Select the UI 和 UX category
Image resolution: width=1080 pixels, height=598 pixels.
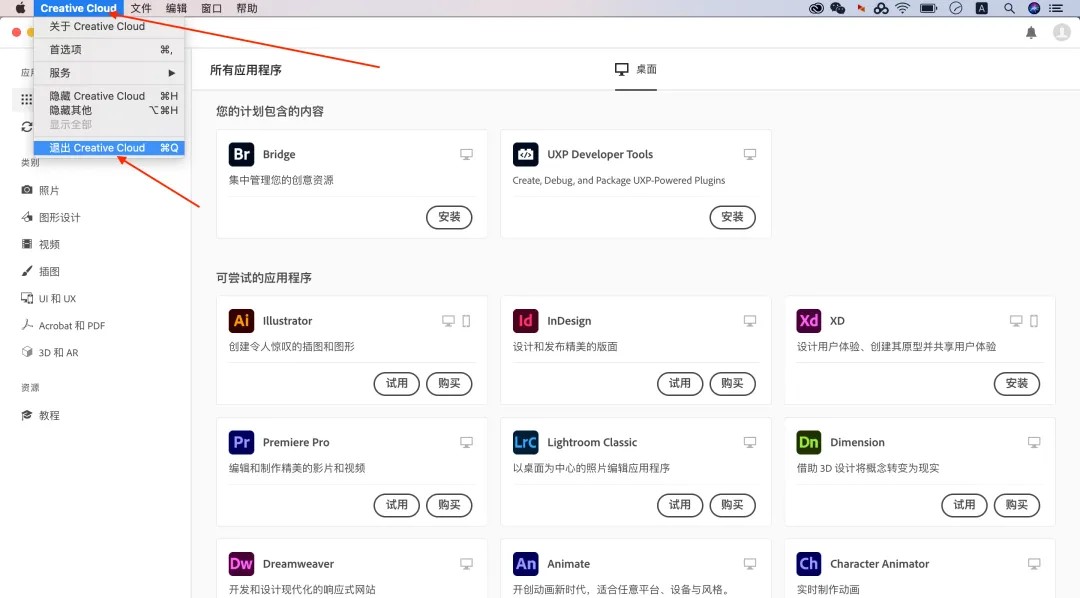[x=48, y=298]
